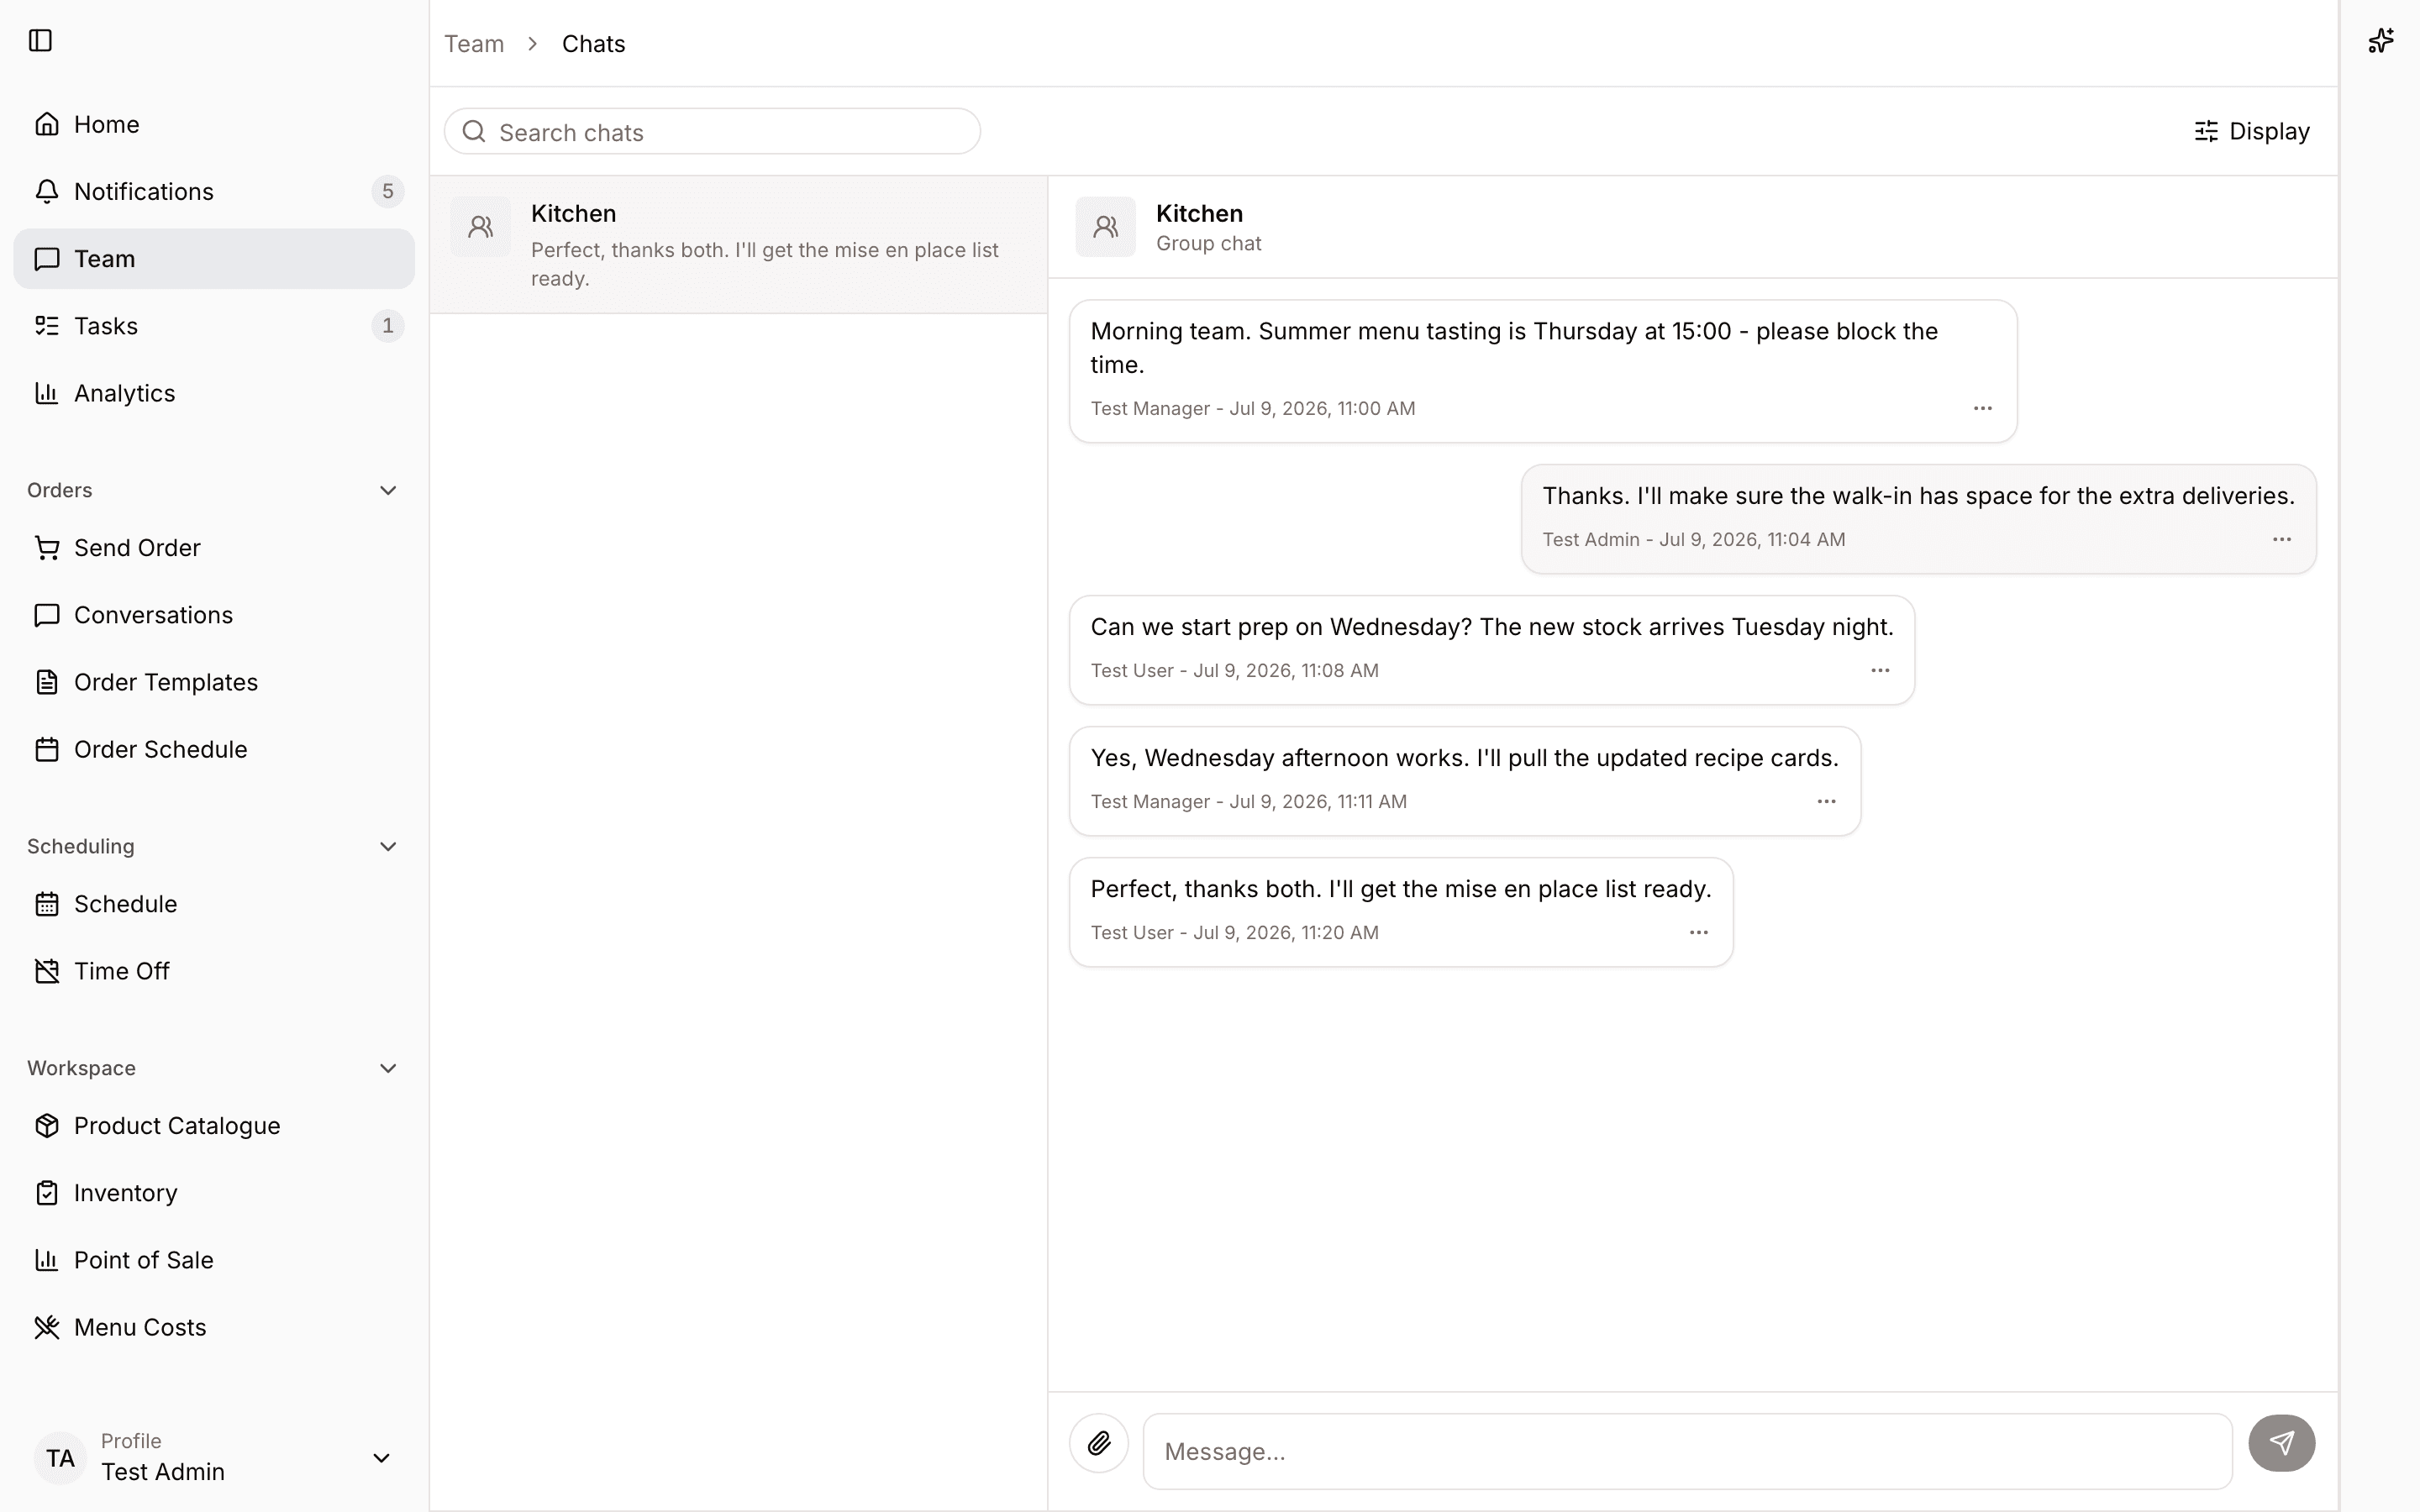Open Send Order page

point(214,548)
